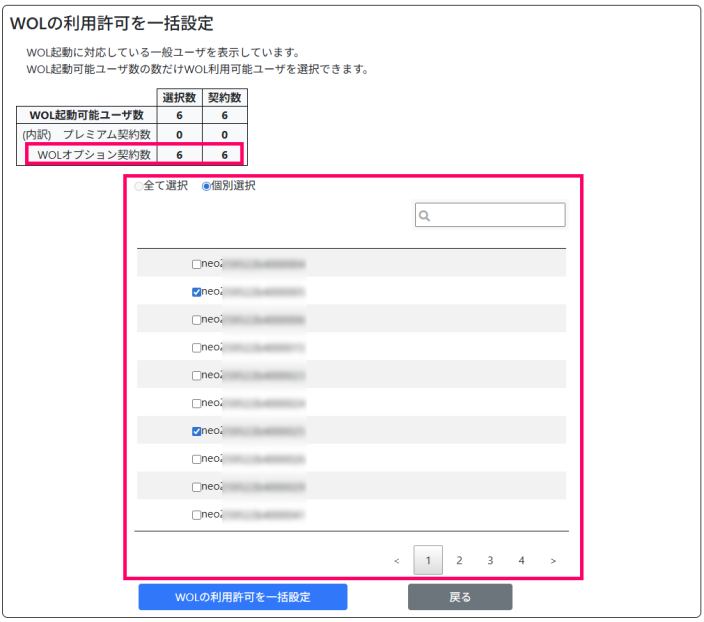The image size is (704, 622).
Task: Select the 個別選択 radio button
Action: click(x=206, y=186)
